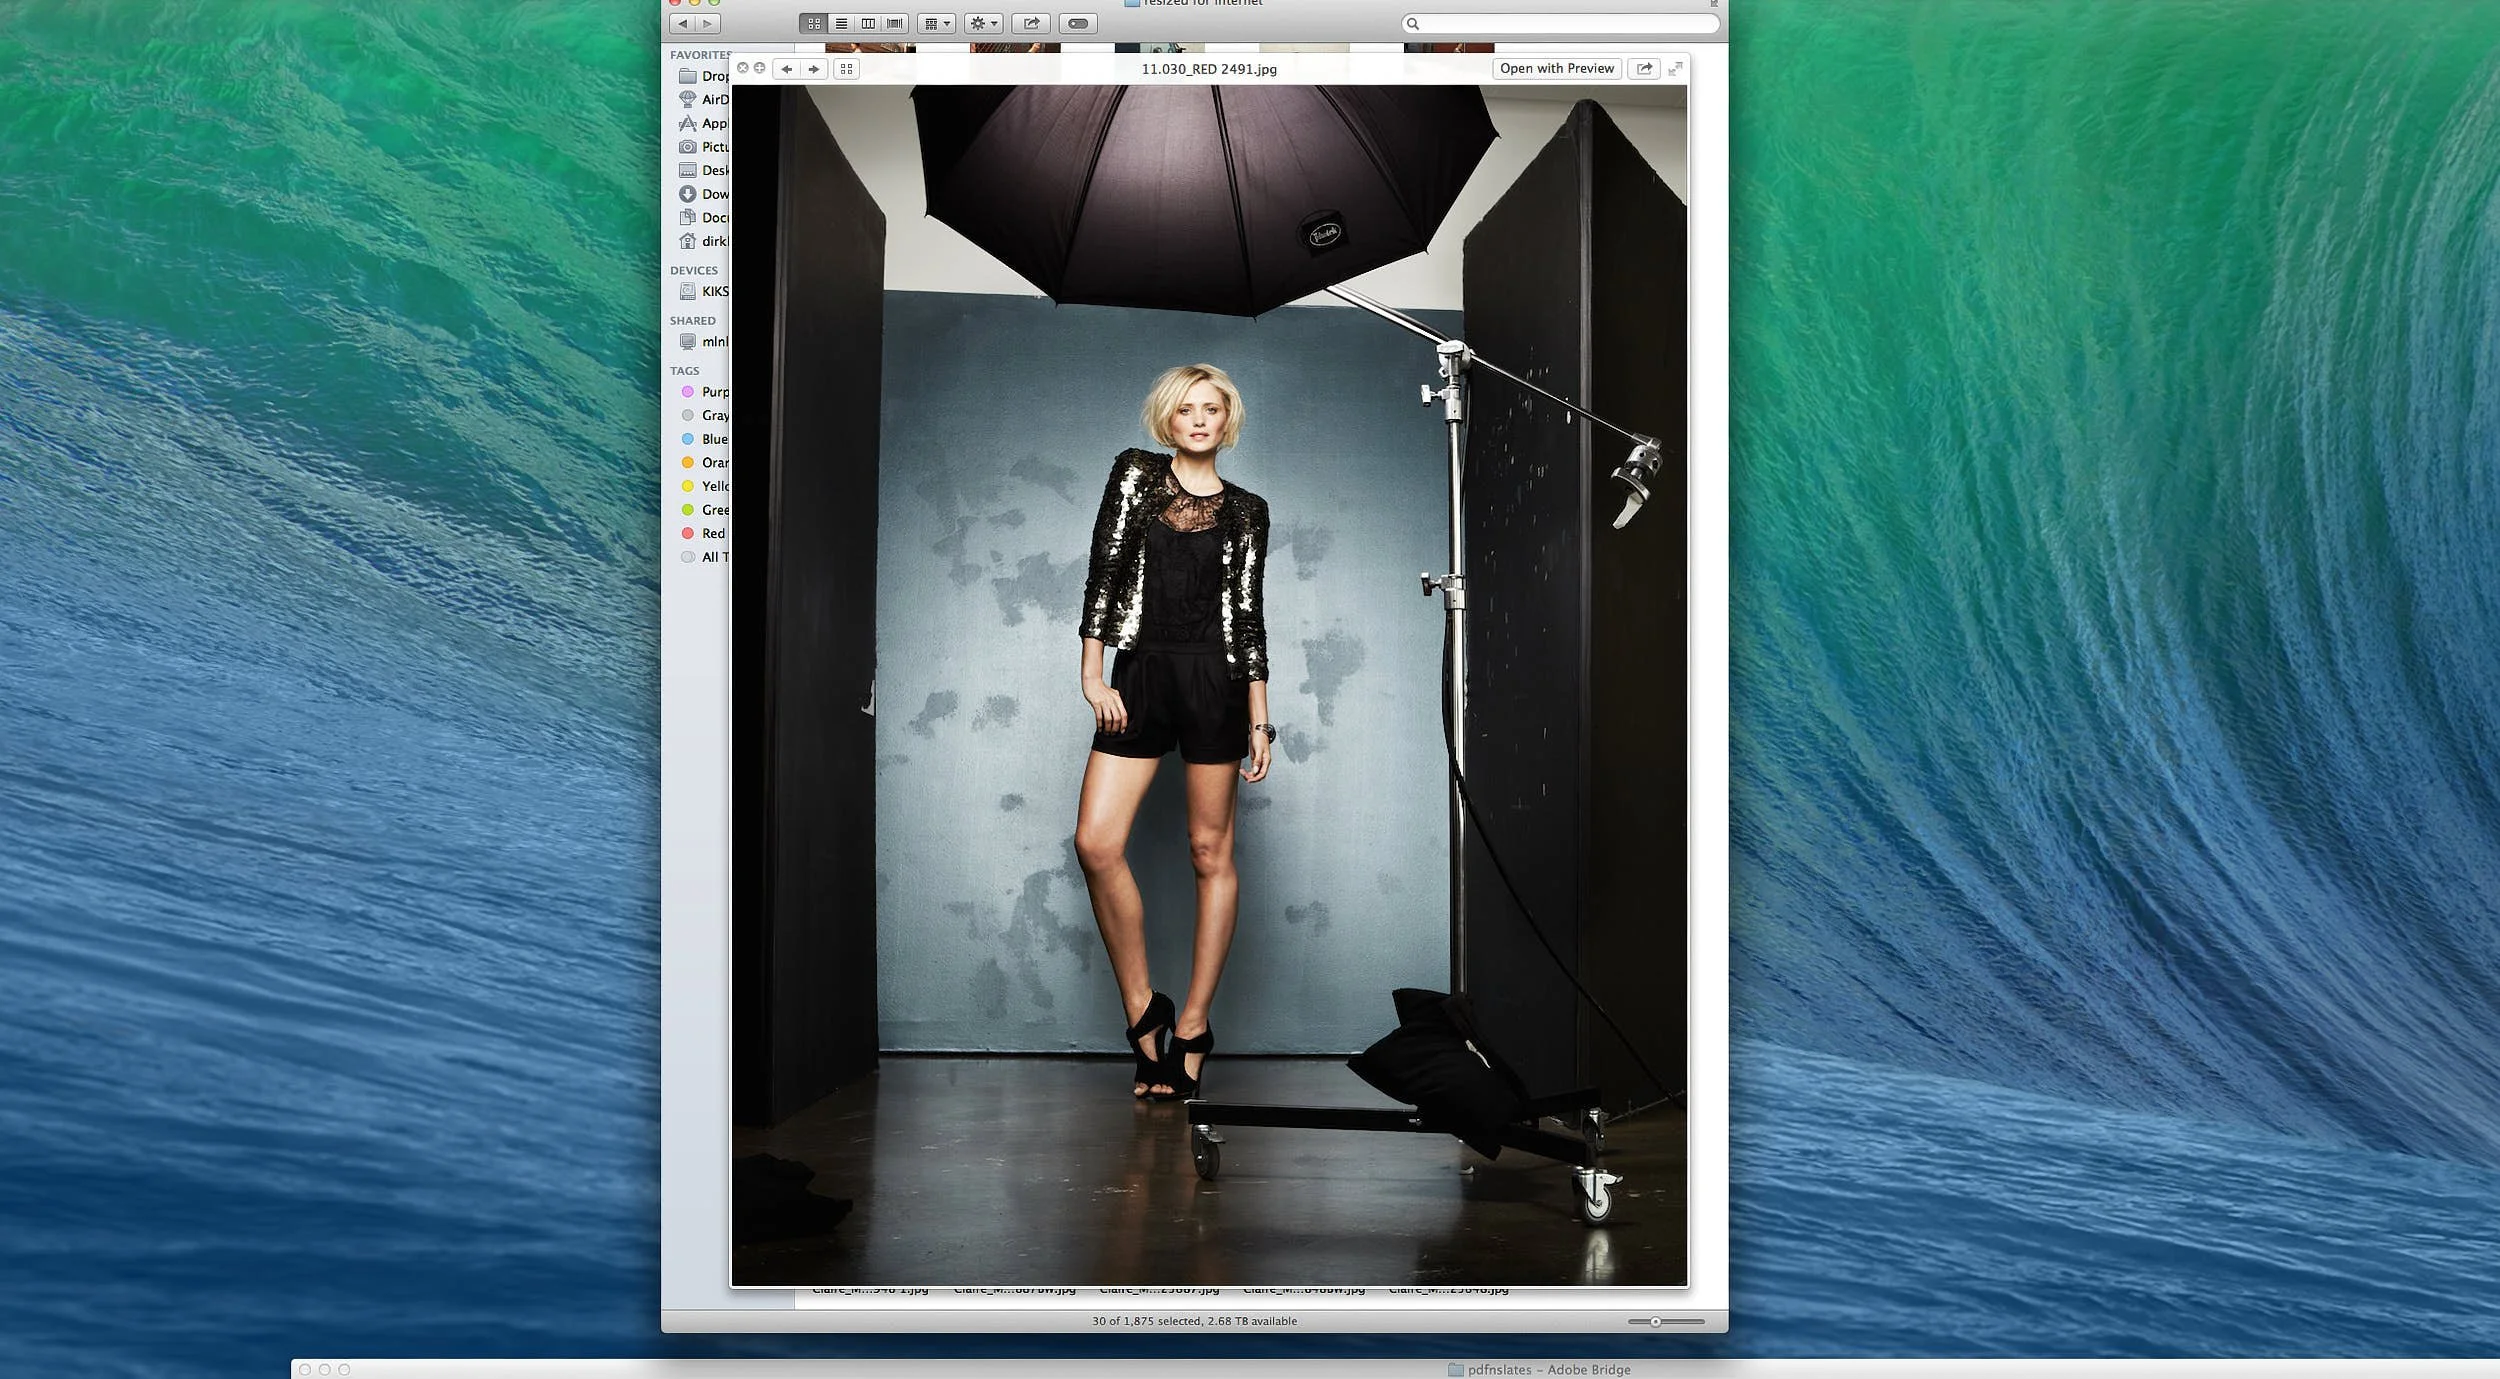Go forward to the next image in Quick Look

(x=814, y=68)
